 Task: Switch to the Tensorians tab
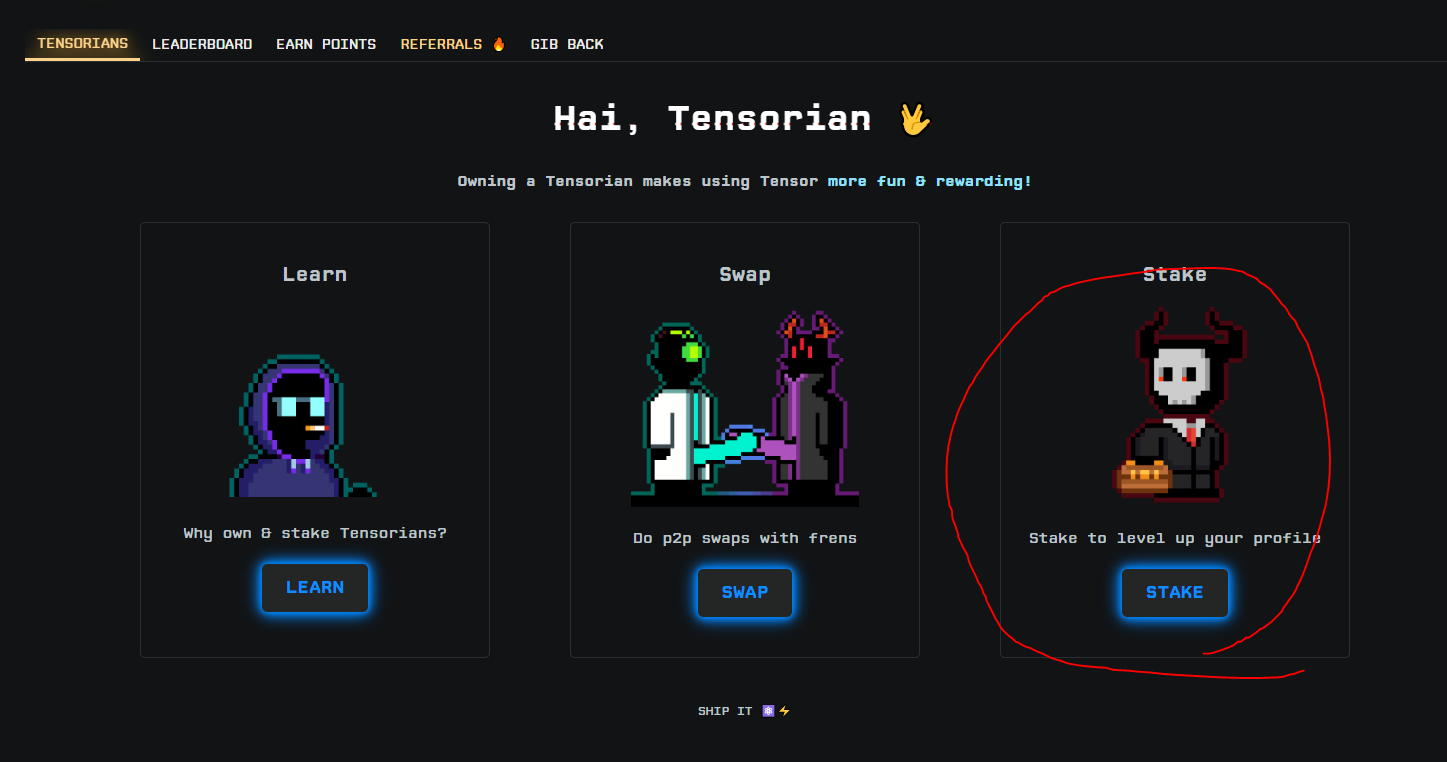point(83,44)
